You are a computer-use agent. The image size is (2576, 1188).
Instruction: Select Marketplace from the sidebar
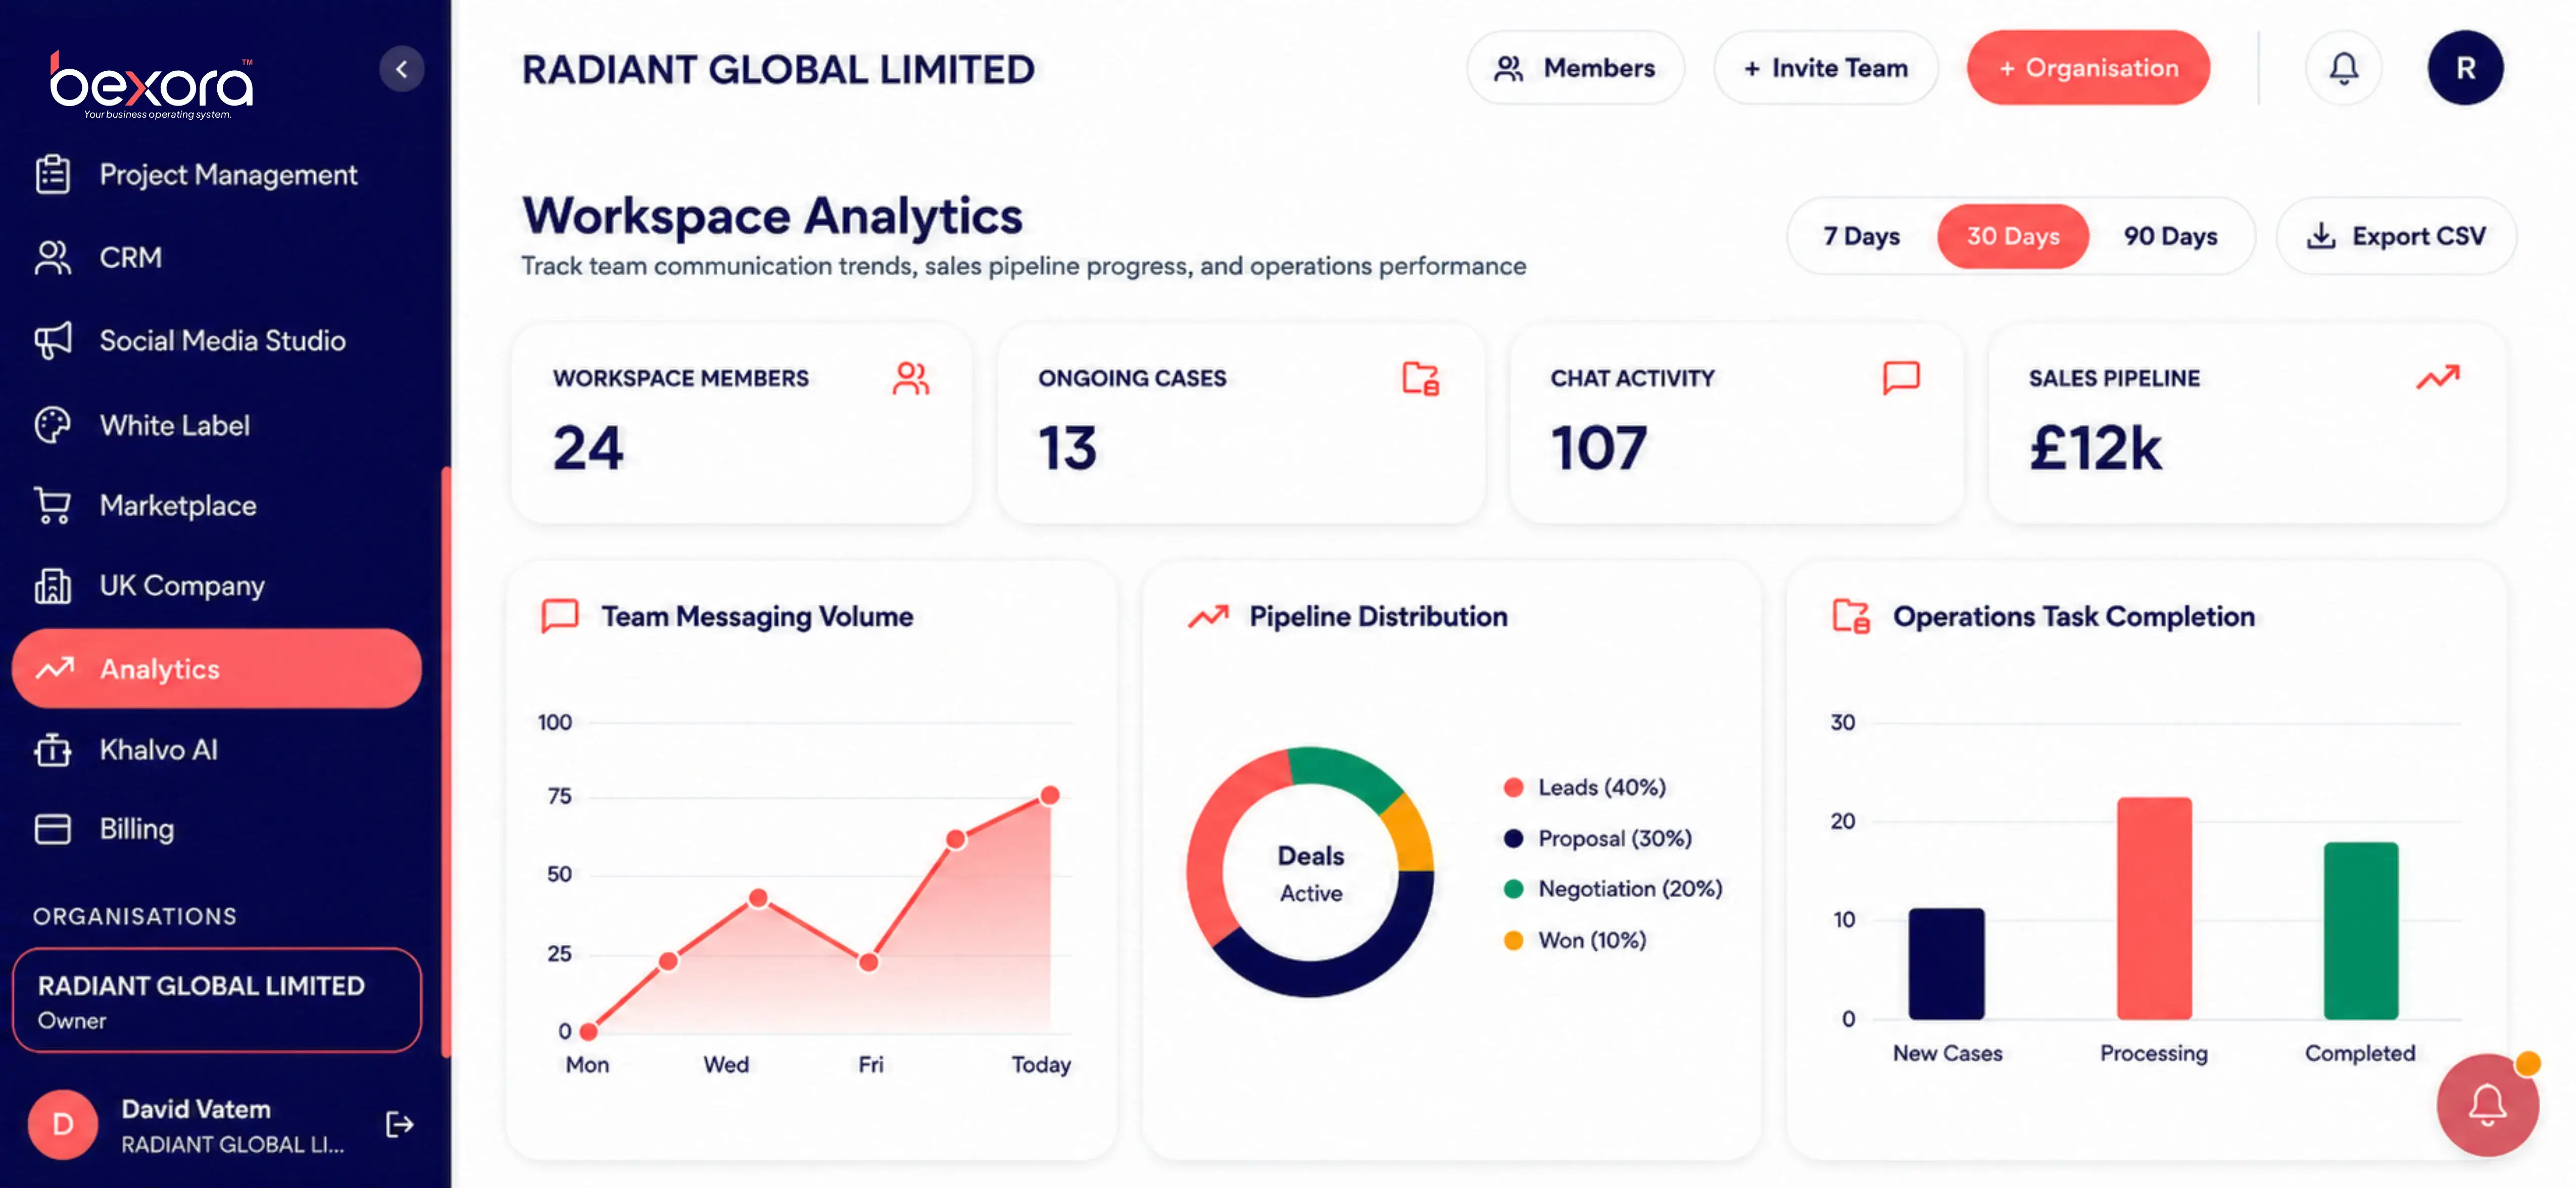[x=216, y=505]
